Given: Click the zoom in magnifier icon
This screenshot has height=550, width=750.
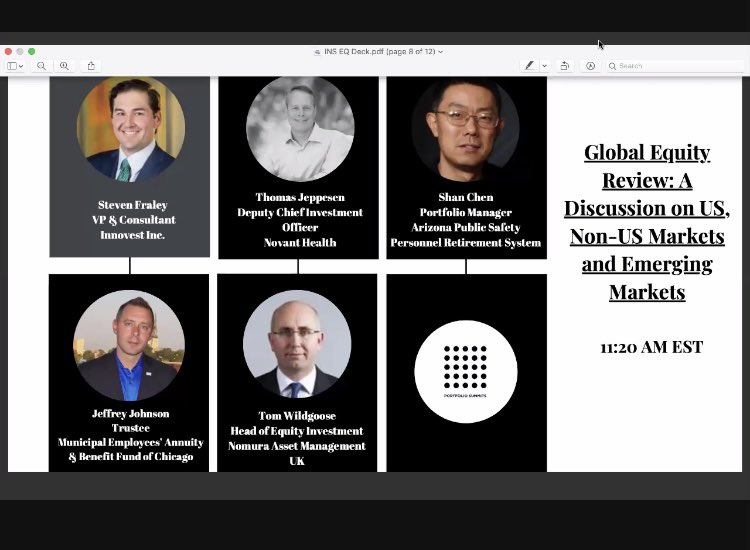Looking at the screenshot, I should click(64, 66).
